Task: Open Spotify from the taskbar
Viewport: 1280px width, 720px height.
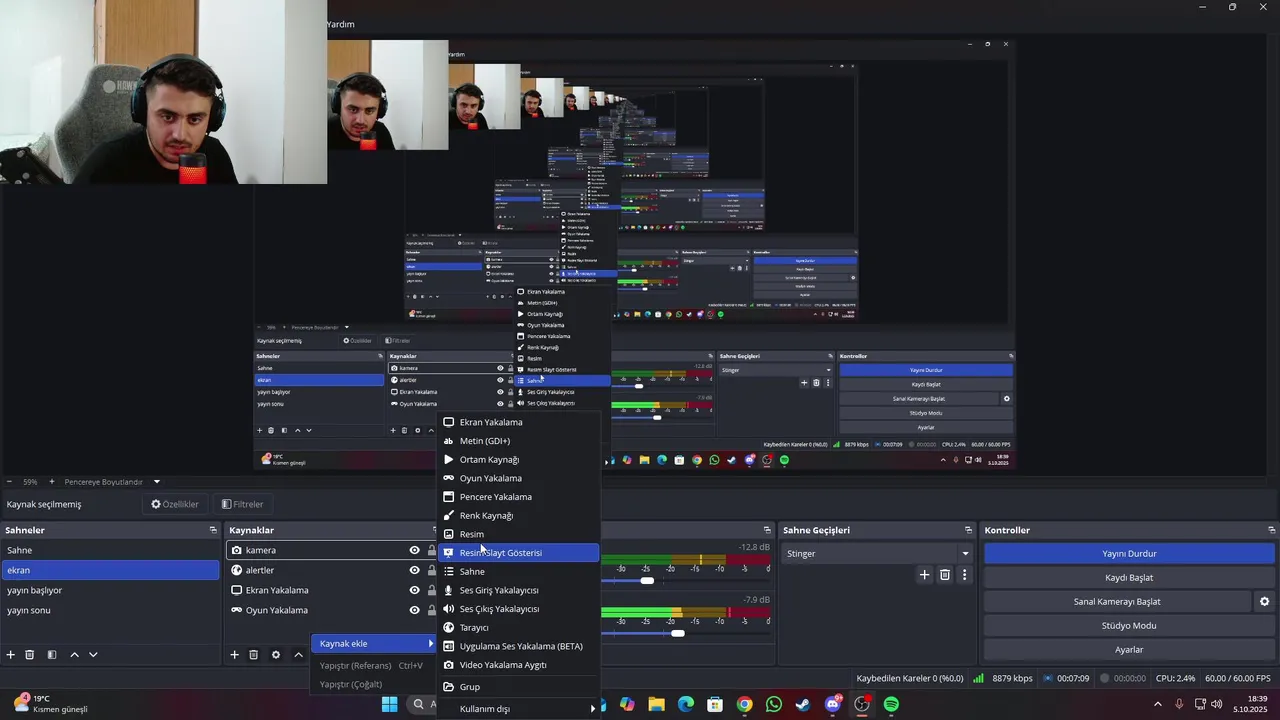Action: tap(891, 705)
